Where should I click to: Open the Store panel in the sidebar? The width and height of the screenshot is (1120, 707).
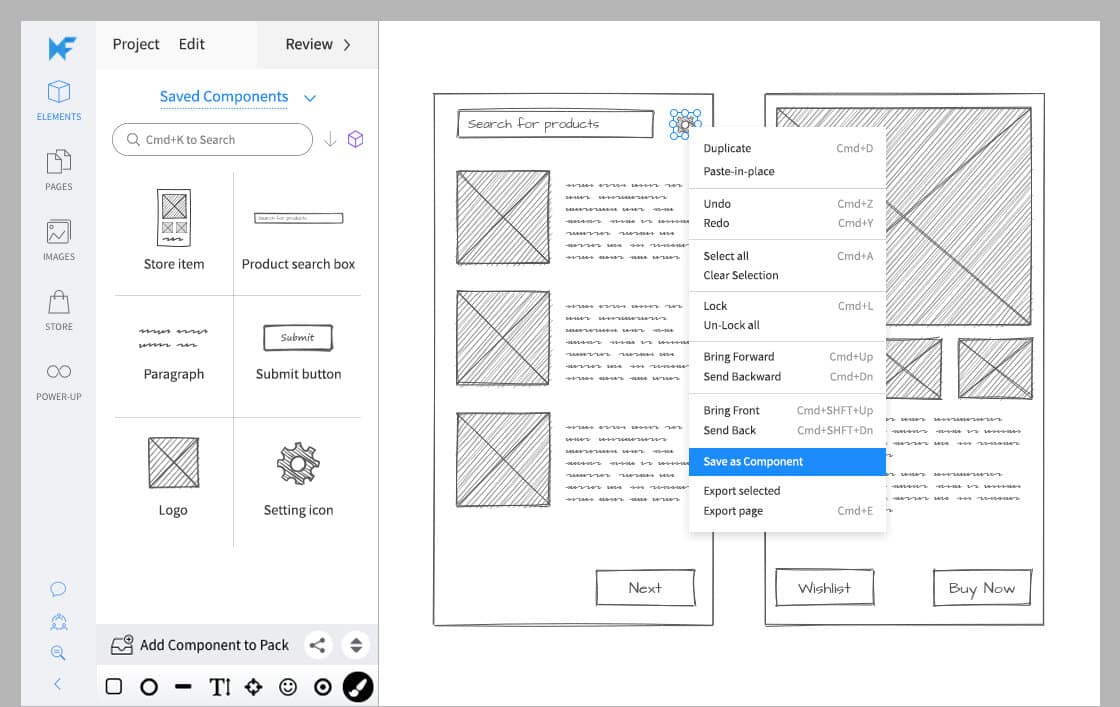pyautogui.click(x=58, y=305)
